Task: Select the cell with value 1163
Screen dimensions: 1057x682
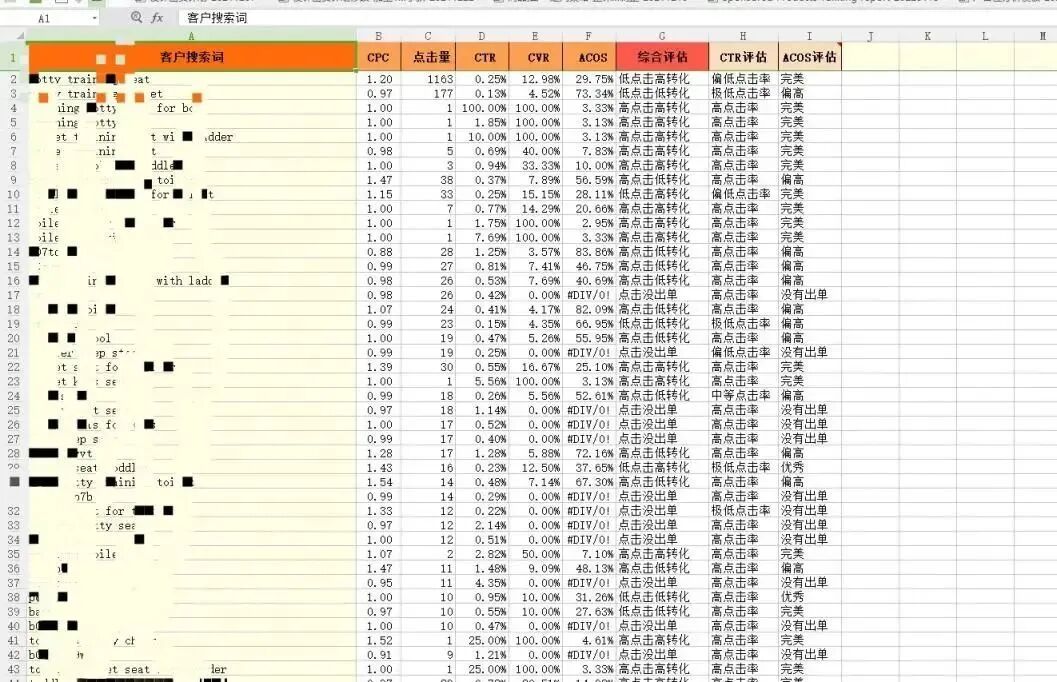Action: coord(428,79)
